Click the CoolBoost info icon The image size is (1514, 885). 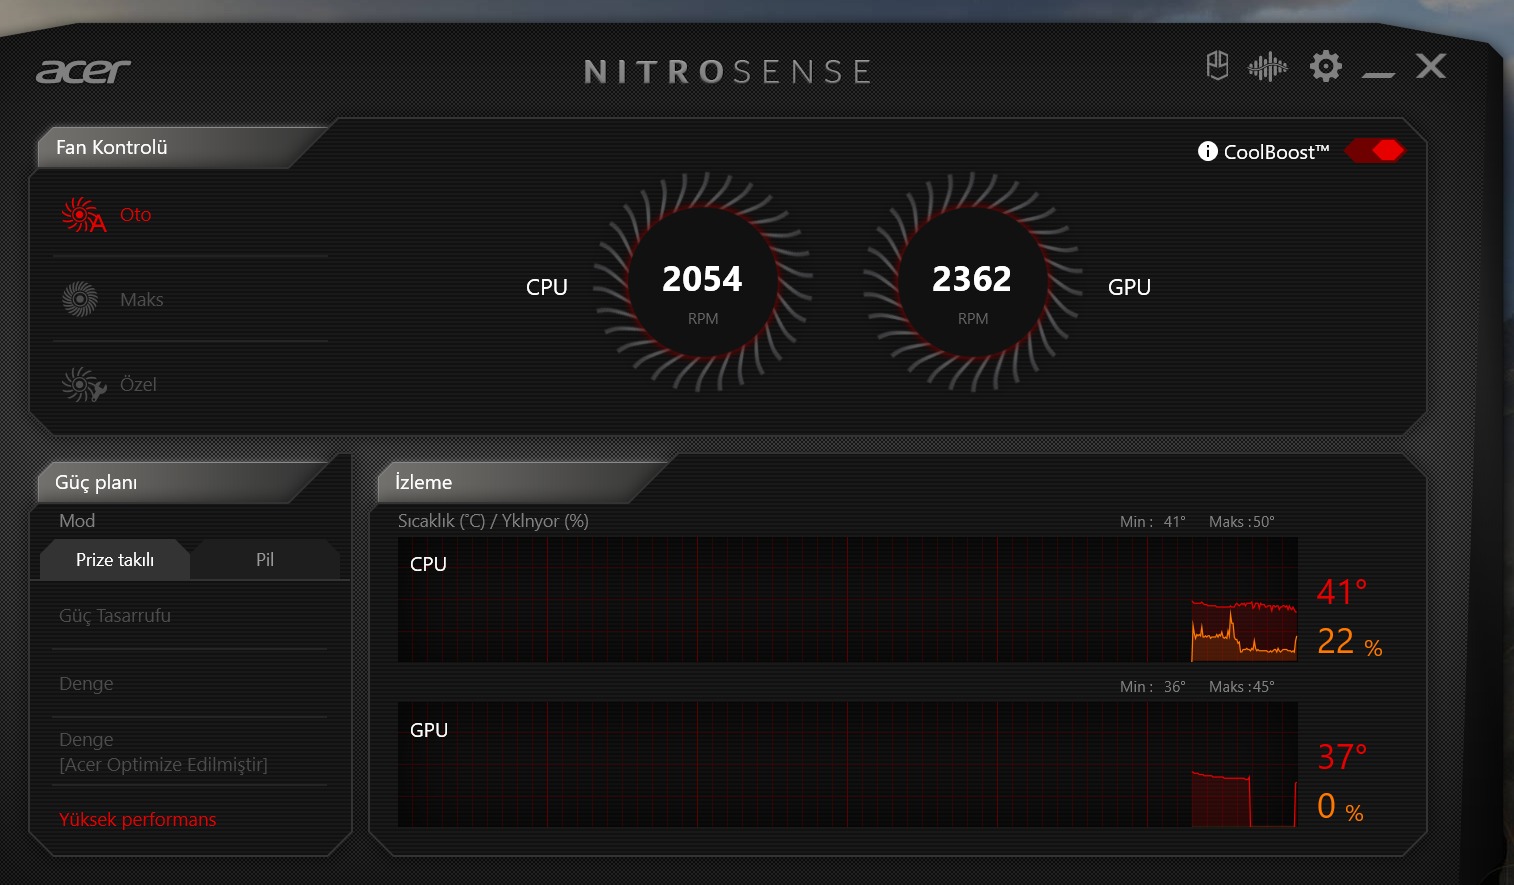pyautogui.click(x=1208, y=151)
